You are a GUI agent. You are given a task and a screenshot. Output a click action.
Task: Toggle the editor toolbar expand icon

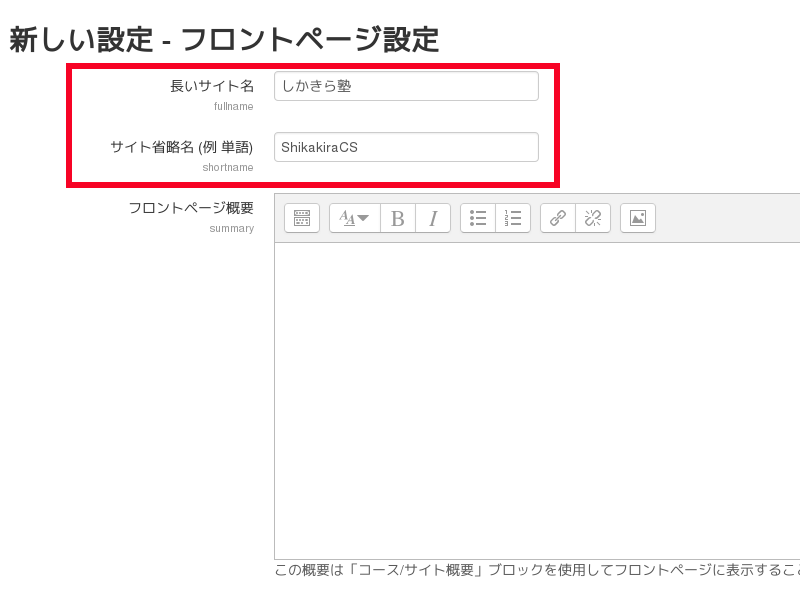tap(302, 218)
